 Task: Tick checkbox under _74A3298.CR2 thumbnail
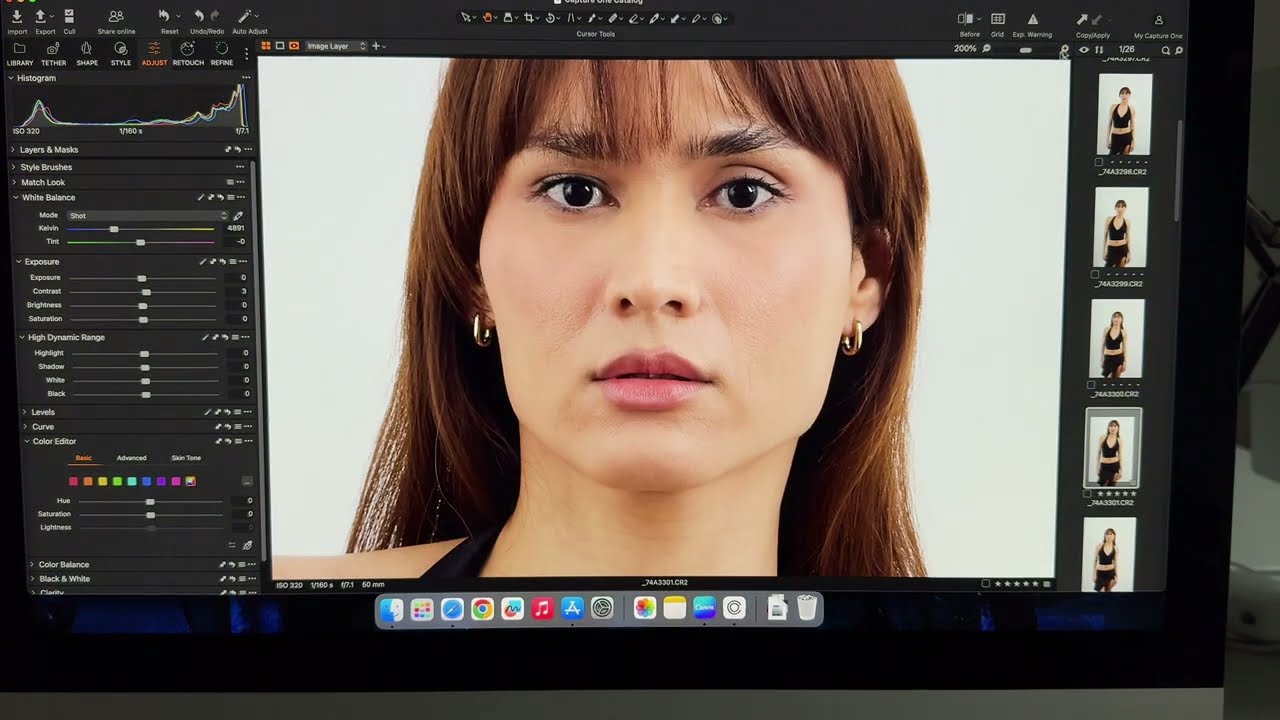pos(1099,162)
